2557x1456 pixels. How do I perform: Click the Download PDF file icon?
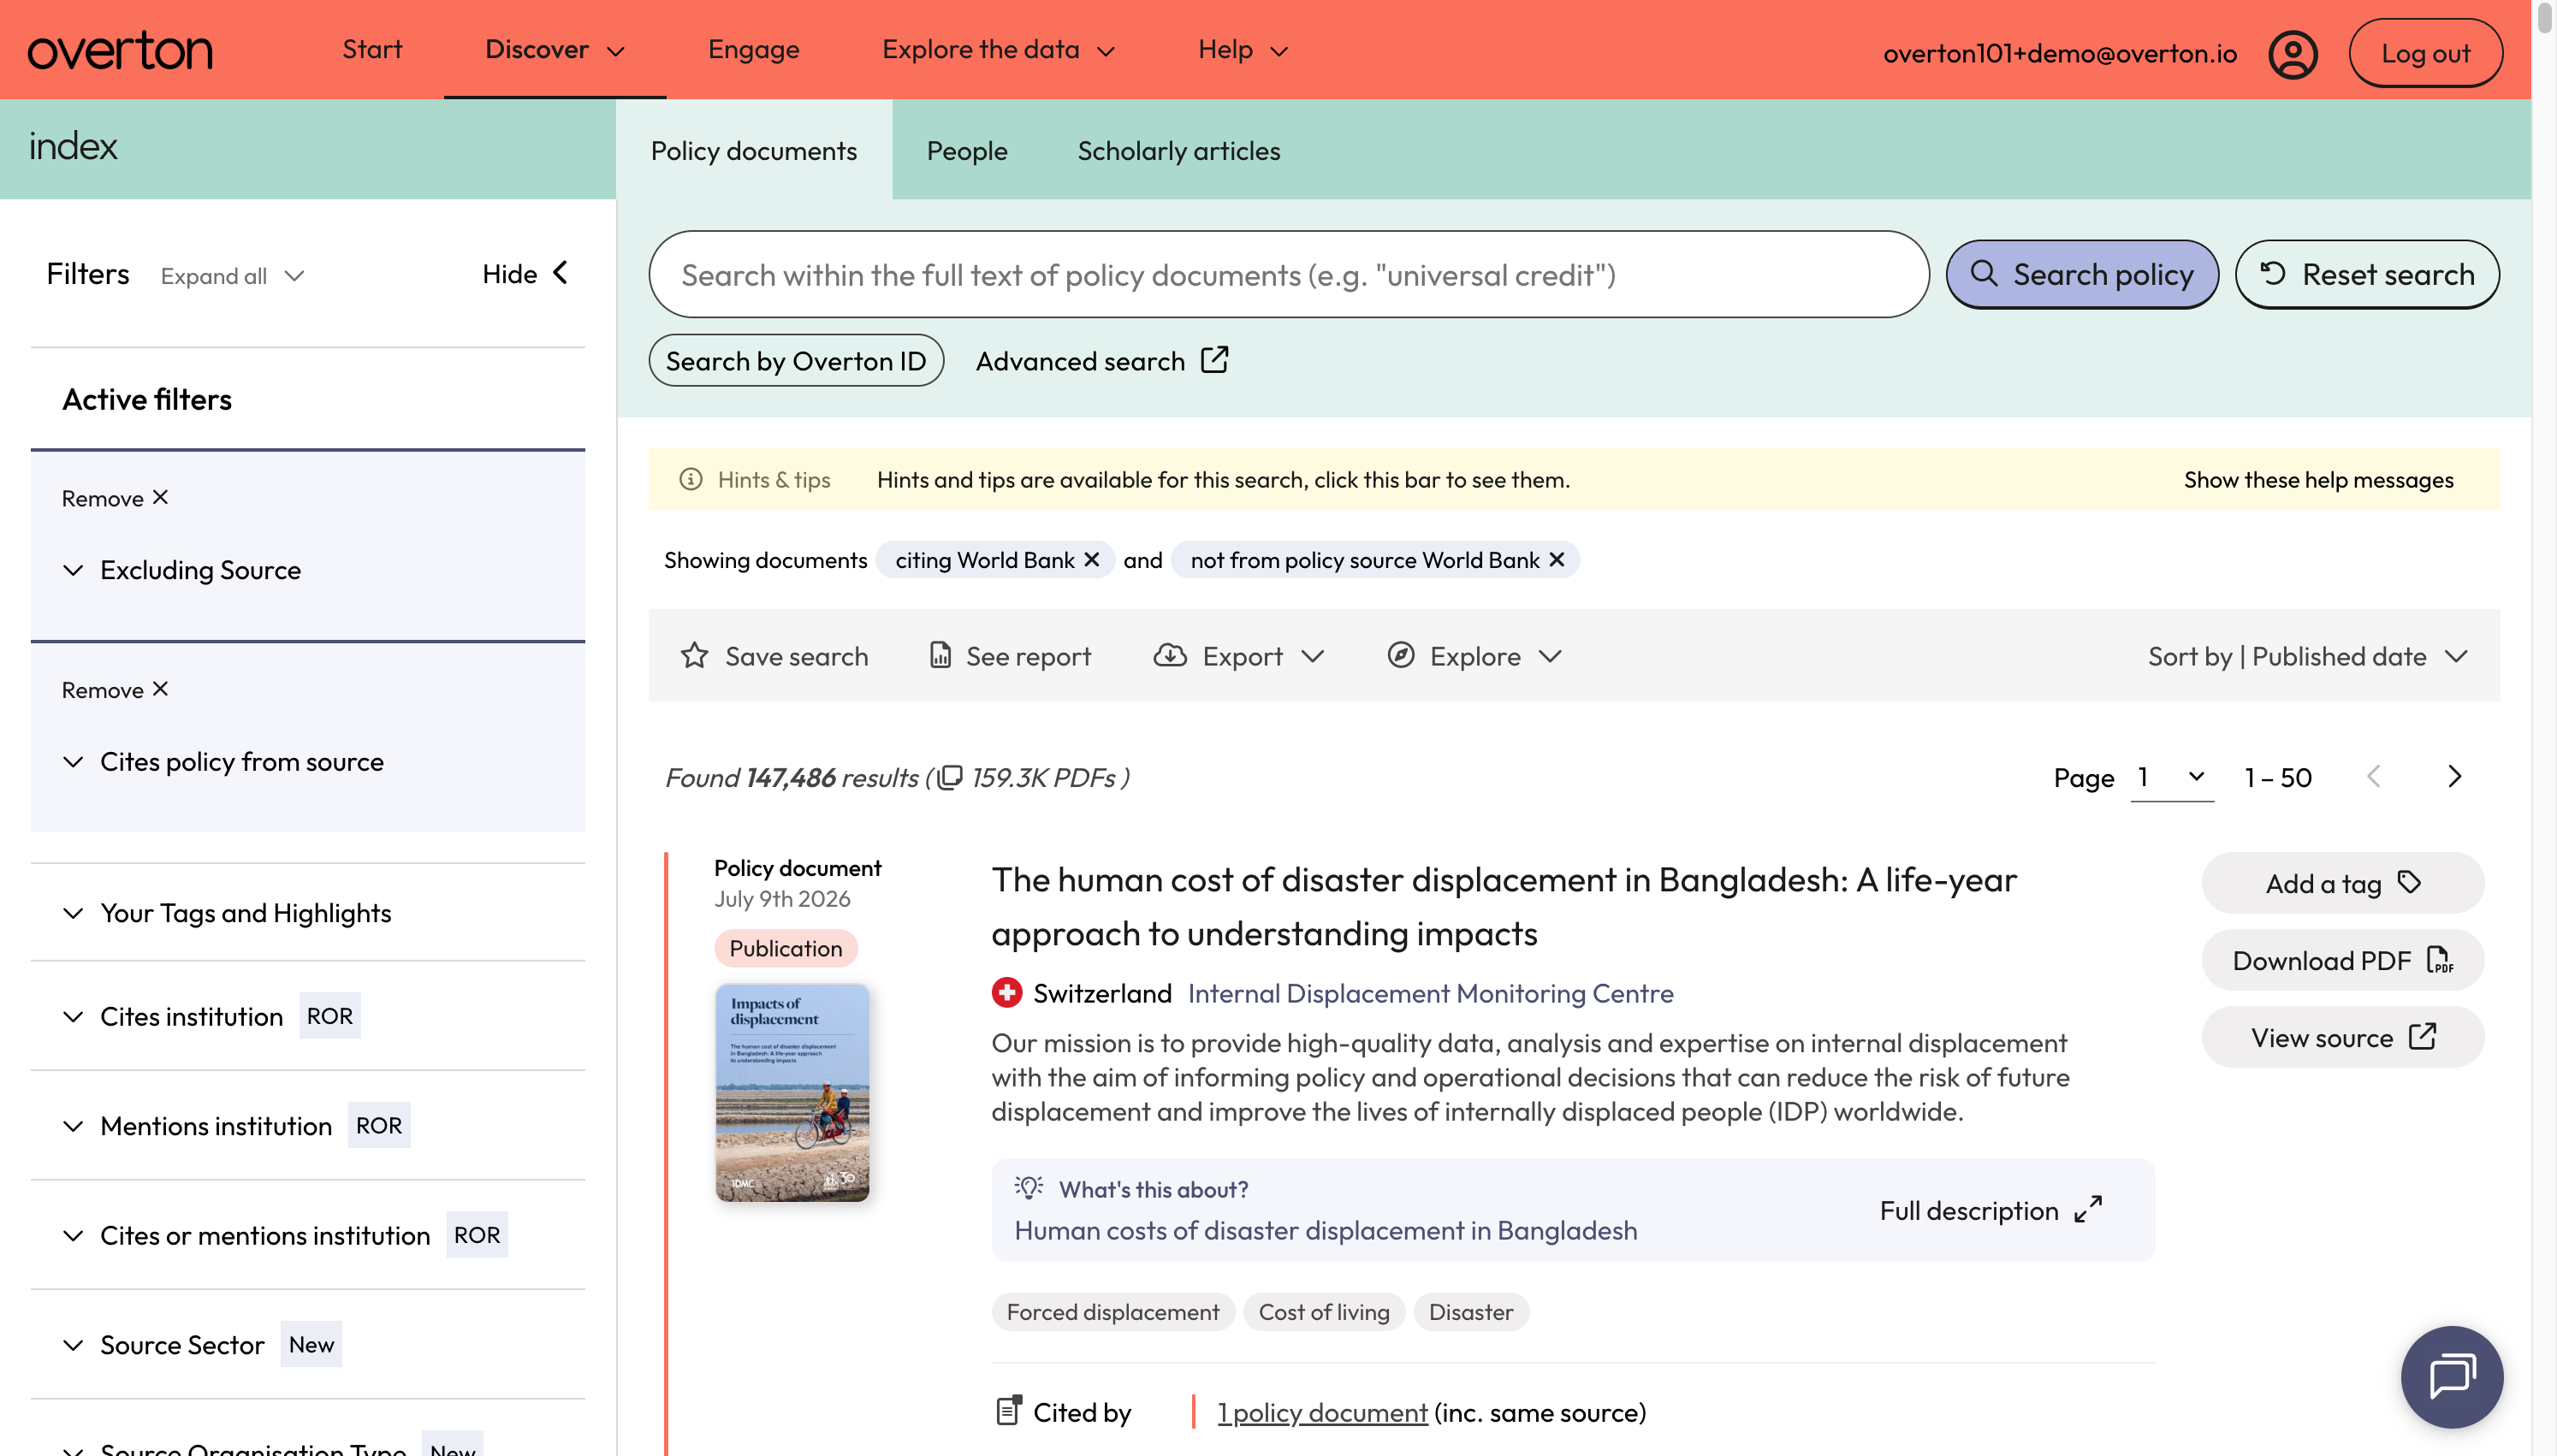pos(2440,960)
